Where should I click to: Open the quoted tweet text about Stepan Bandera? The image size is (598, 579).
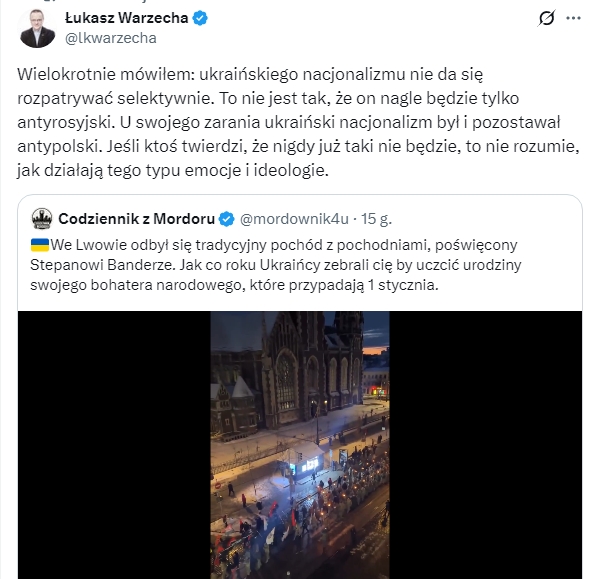[x=275, y=265]
